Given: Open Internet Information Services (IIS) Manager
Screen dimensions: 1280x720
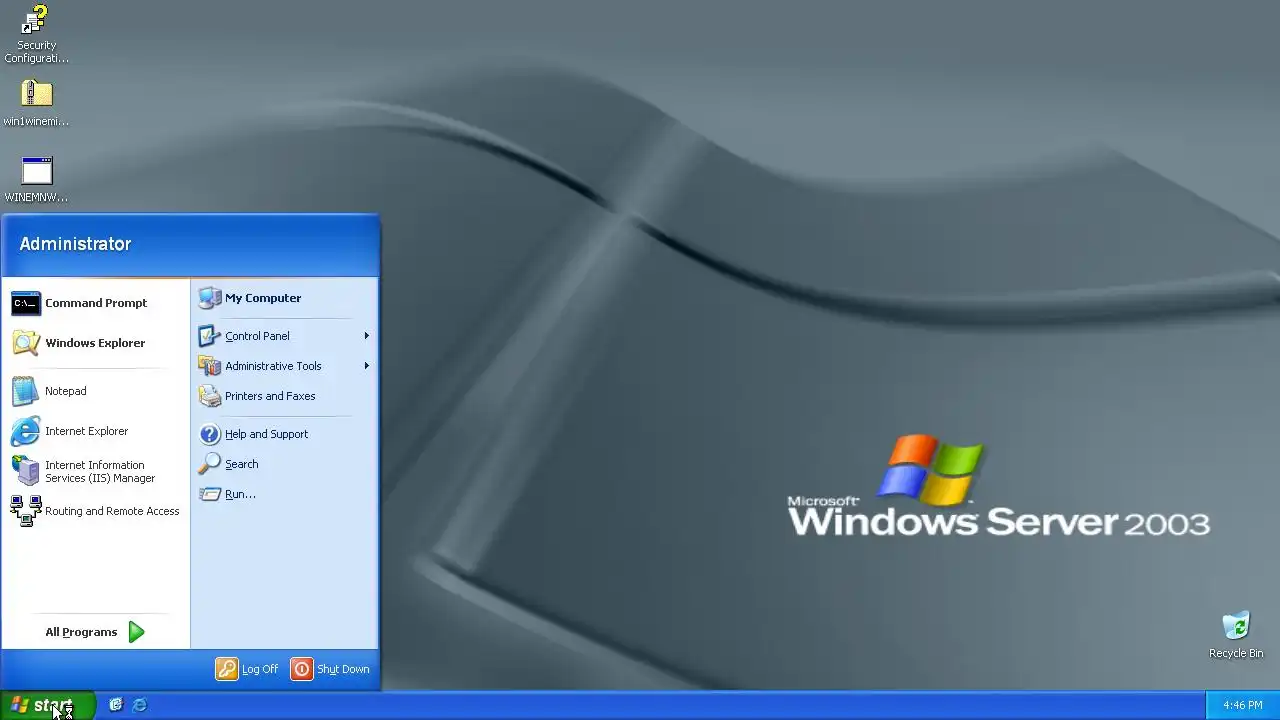Looking at the screenshot, I should pos(96,471).
